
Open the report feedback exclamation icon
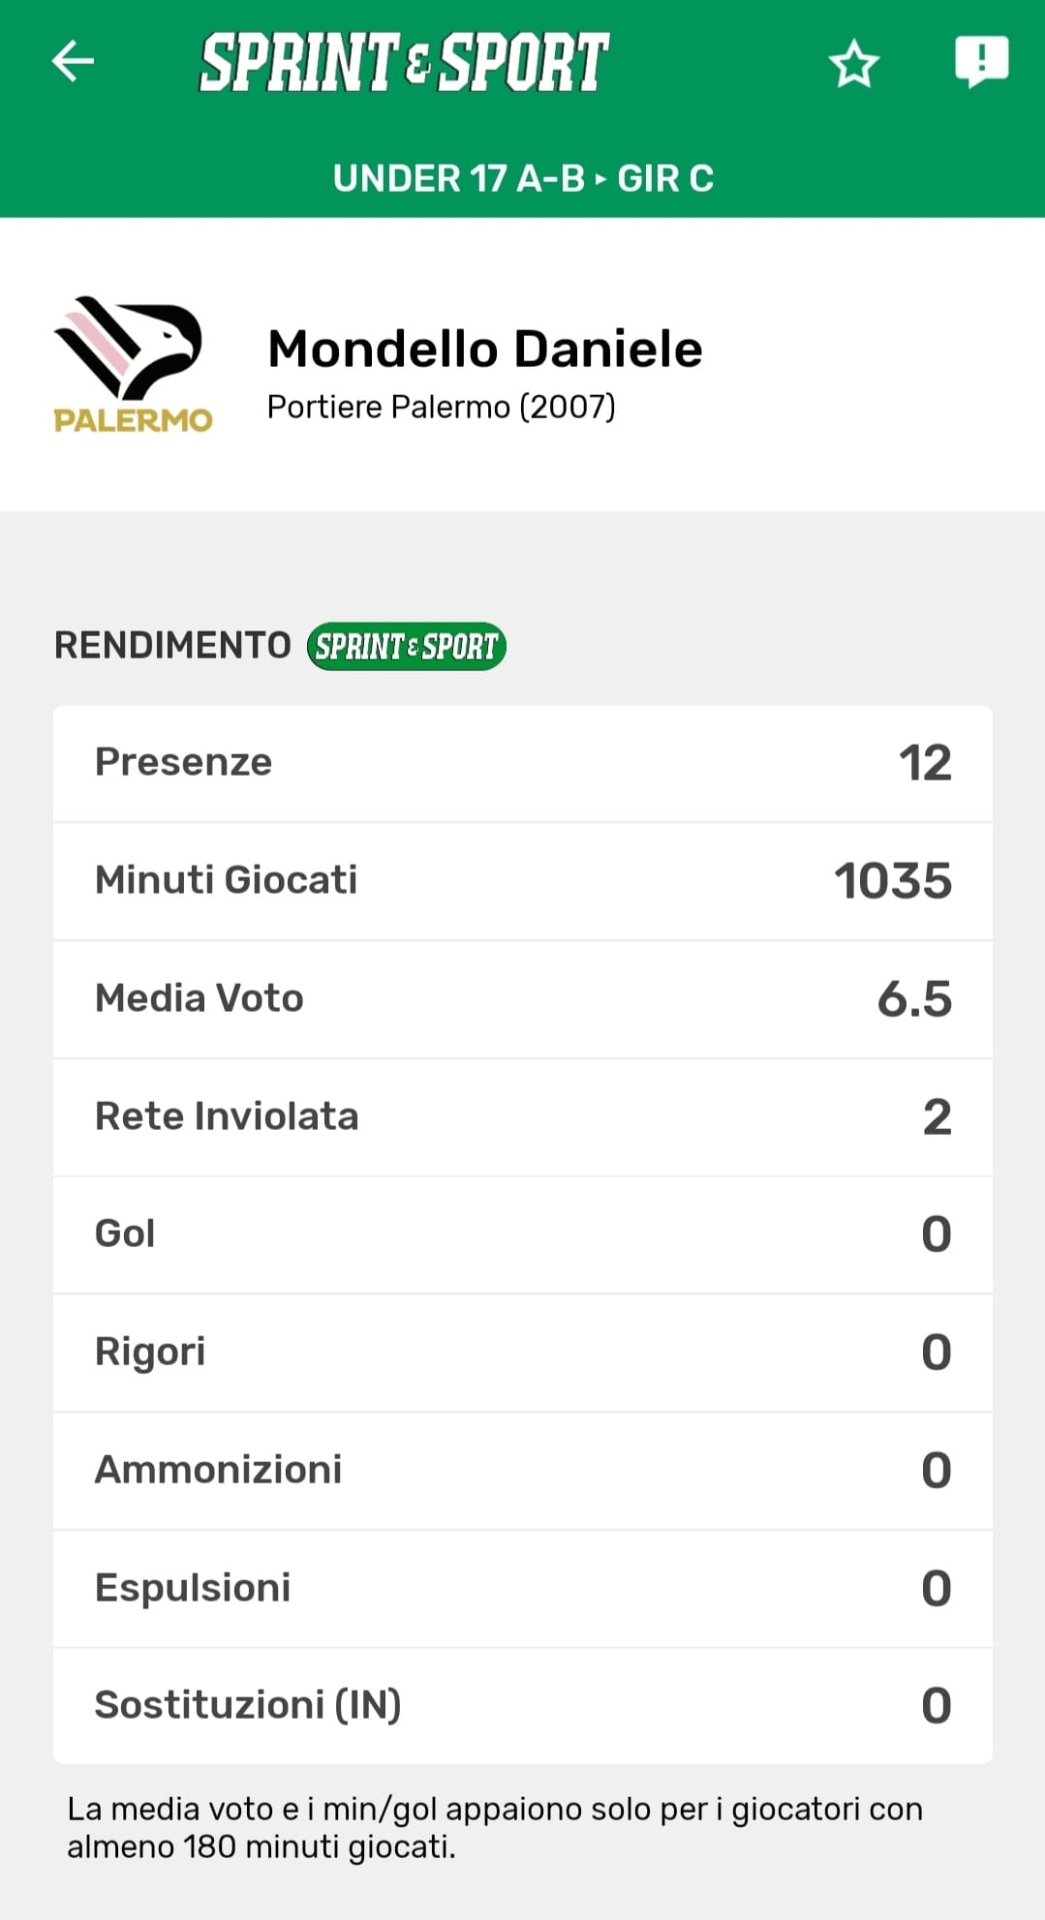981,61
